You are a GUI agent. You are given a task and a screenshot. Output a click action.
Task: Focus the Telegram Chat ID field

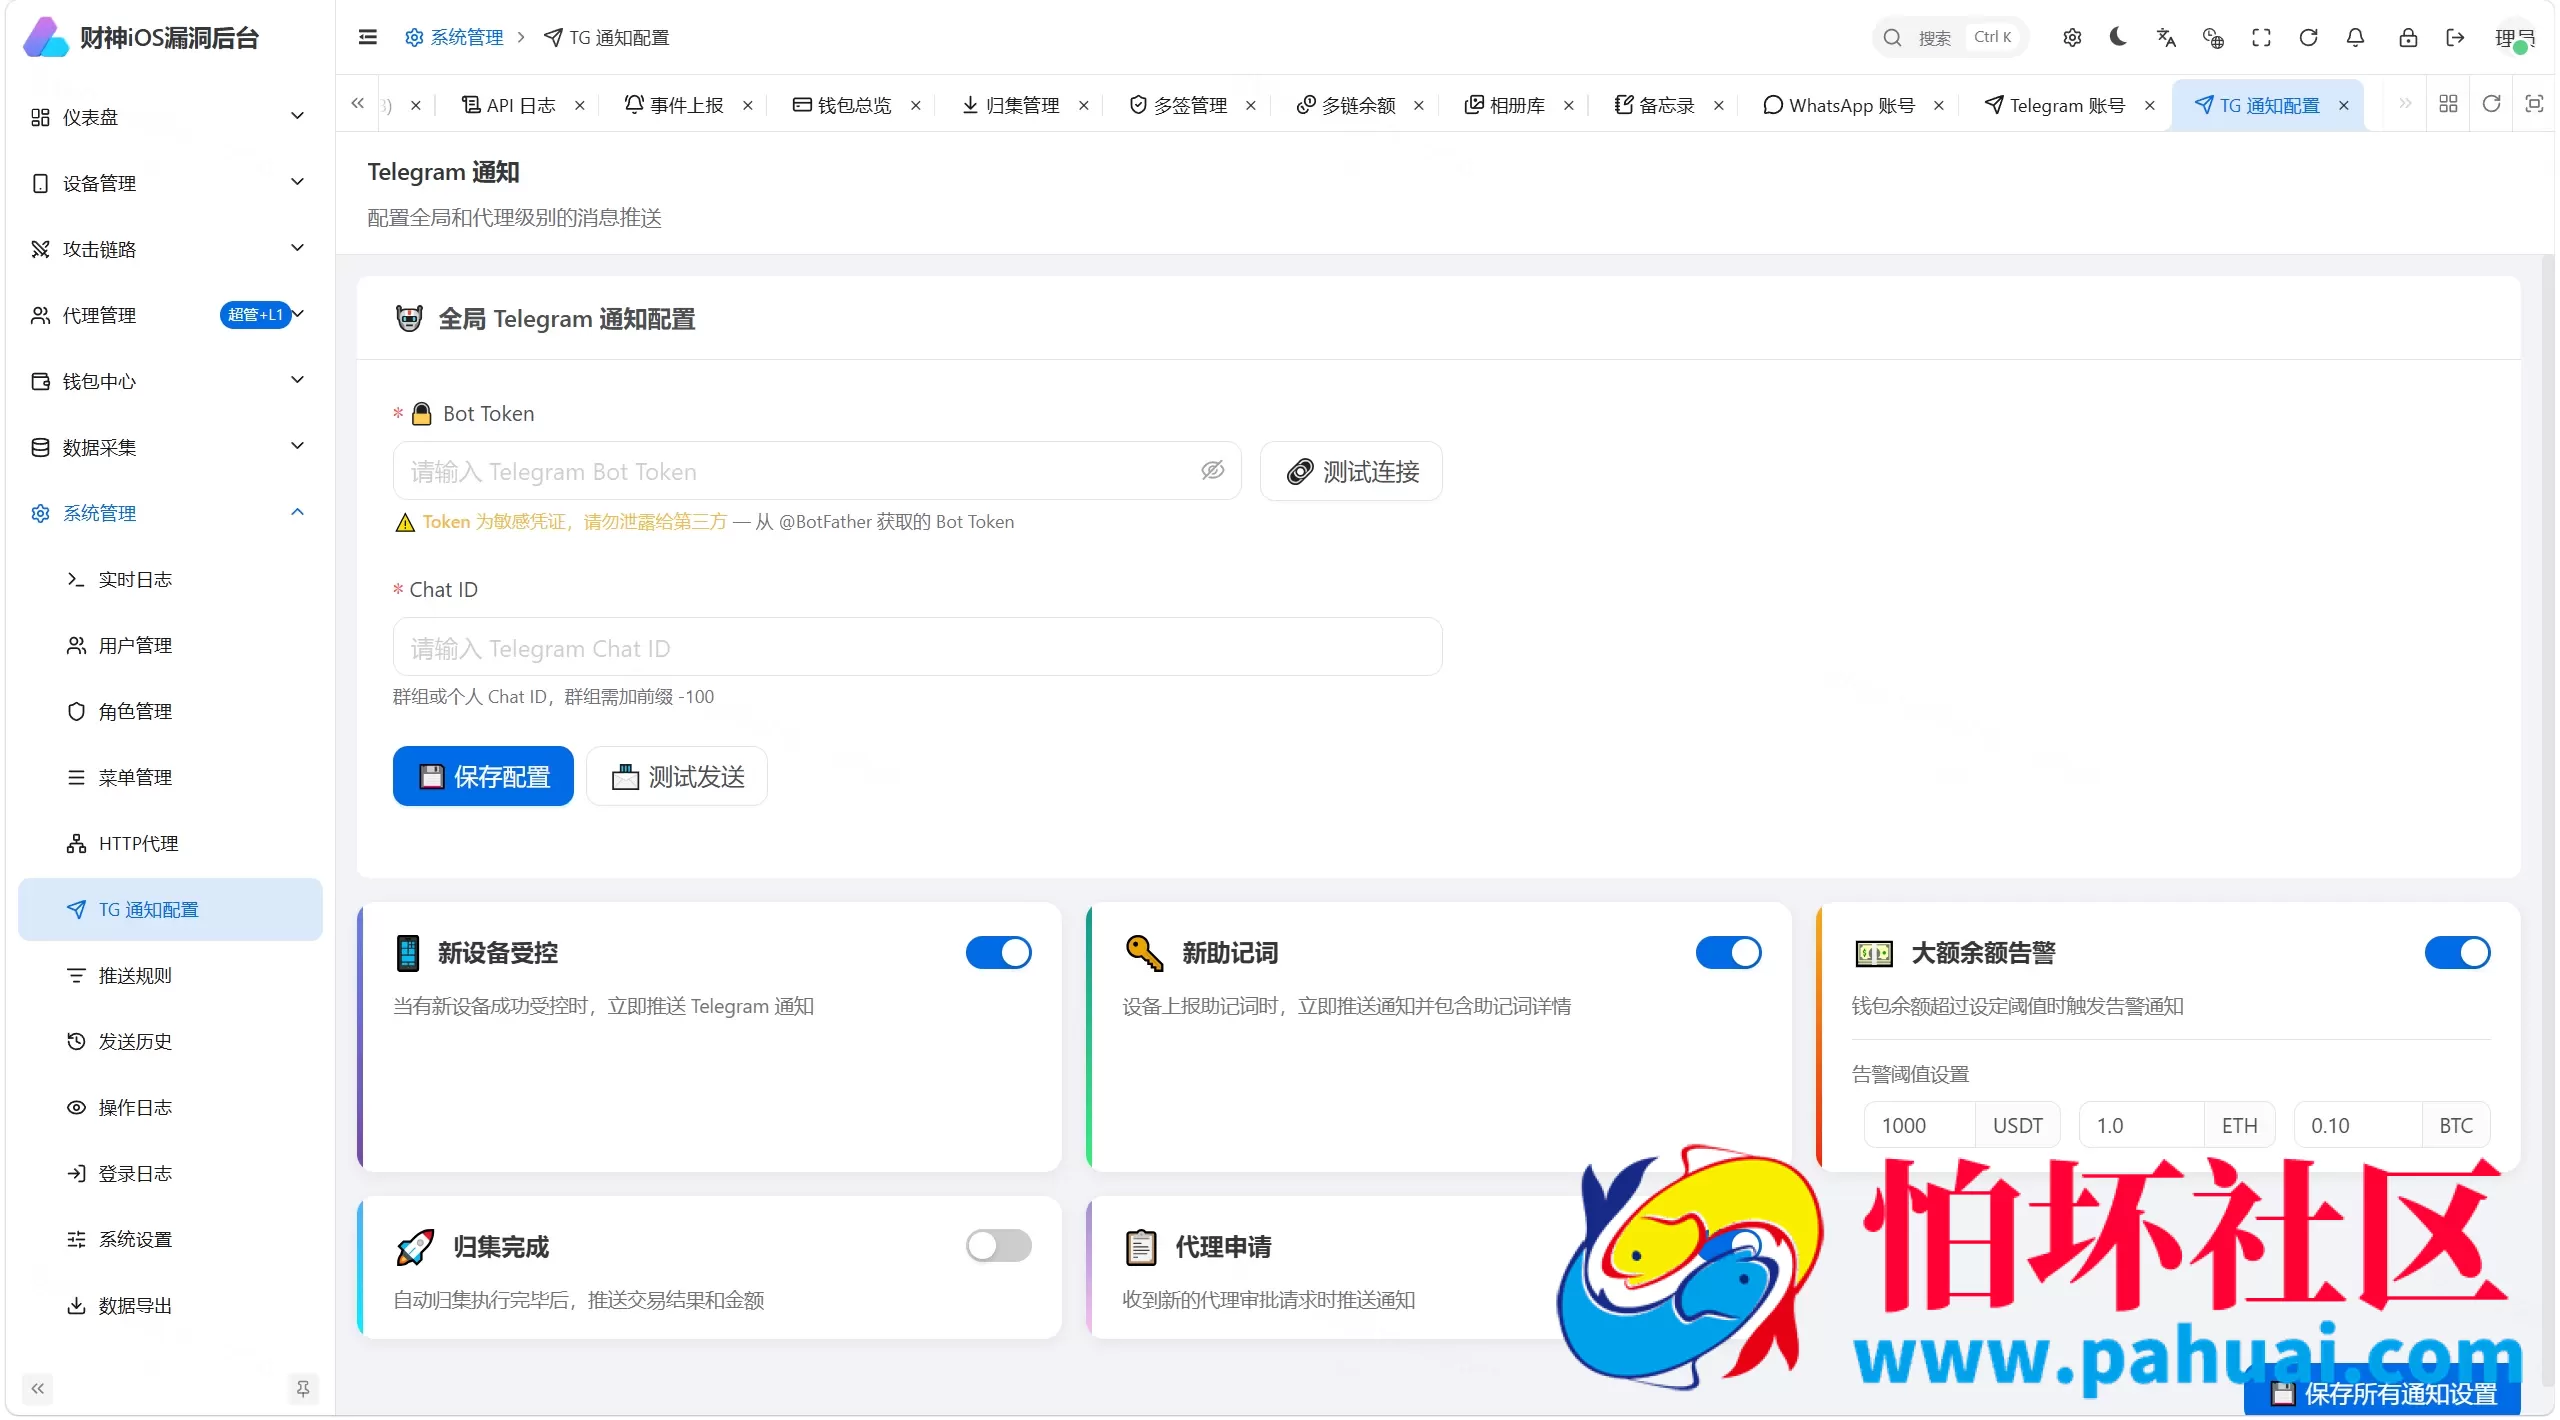[x=917, y=647]
